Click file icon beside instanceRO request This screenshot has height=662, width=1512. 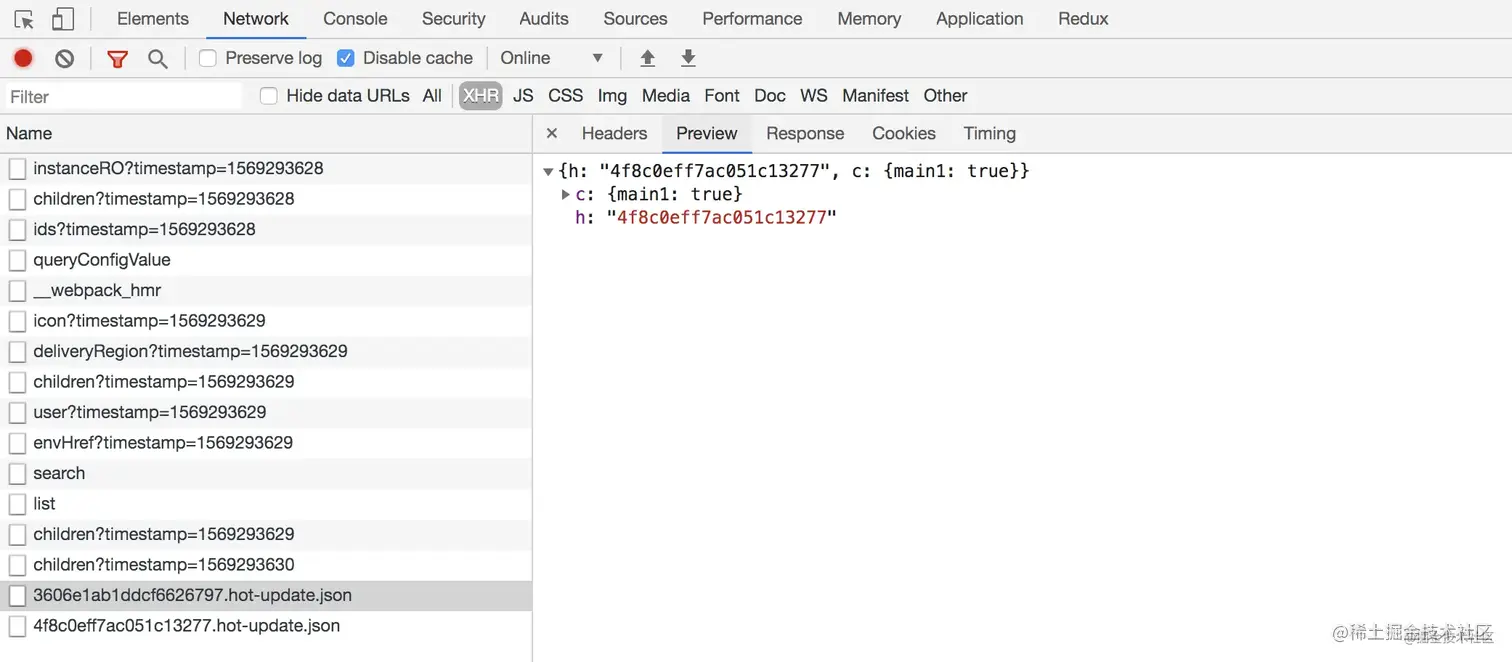[17, 169]
